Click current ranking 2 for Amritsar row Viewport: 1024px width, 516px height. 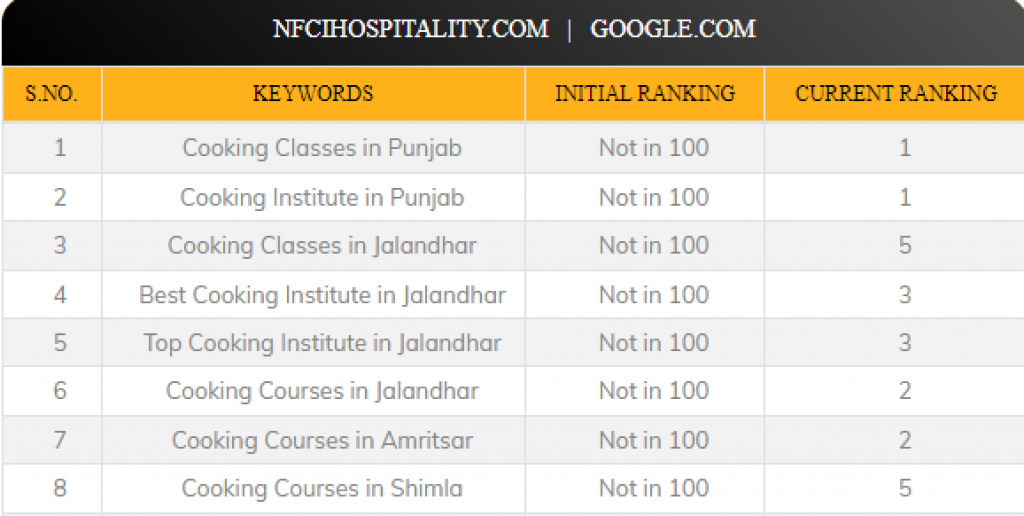(x=904, y=440)
